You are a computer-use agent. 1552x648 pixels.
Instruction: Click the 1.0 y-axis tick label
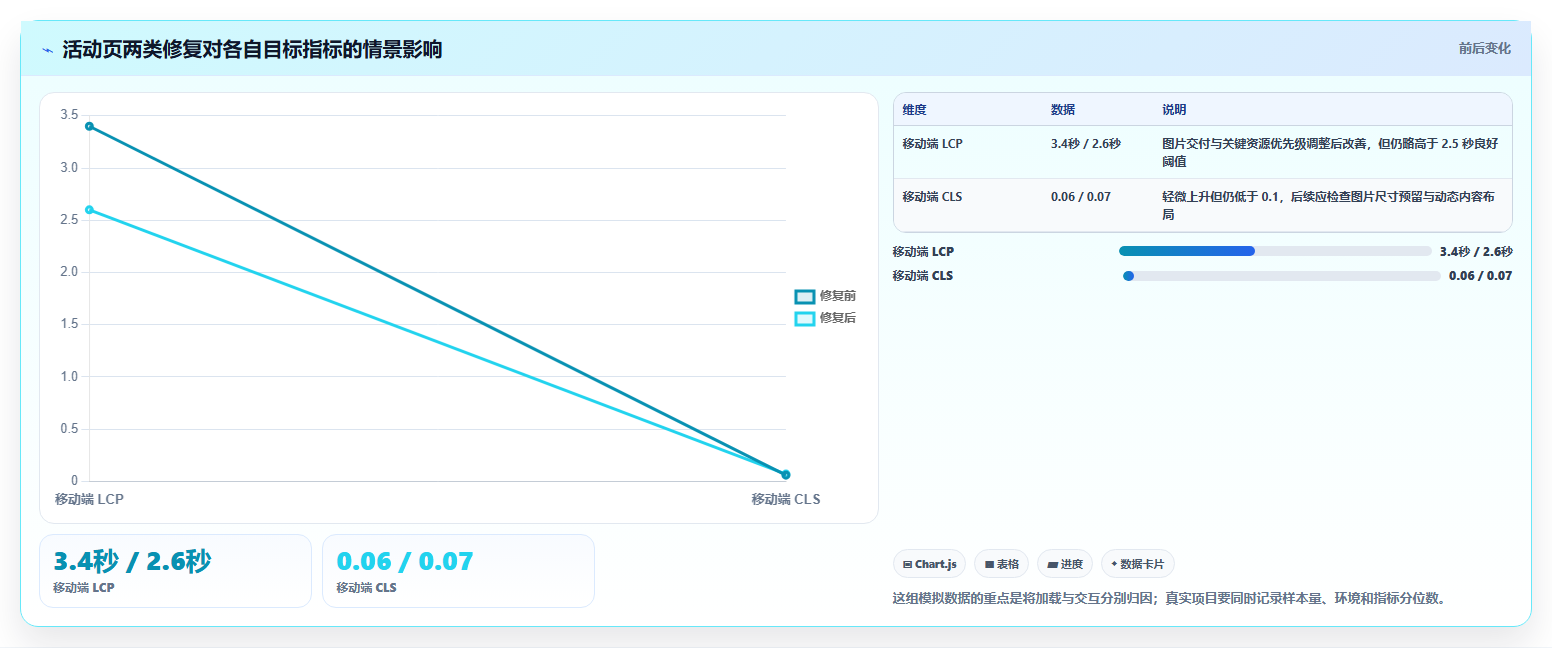point(69,377)
